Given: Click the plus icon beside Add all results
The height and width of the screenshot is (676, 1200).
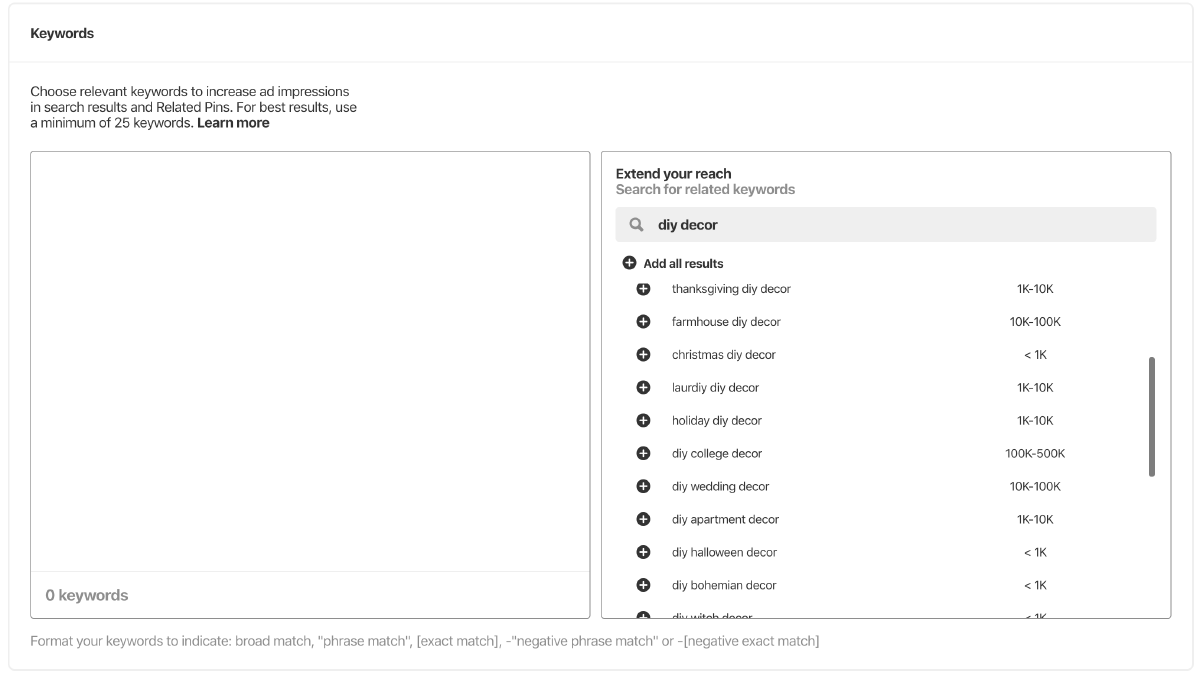Looking at the screenshot, I should tap(630, 262).
